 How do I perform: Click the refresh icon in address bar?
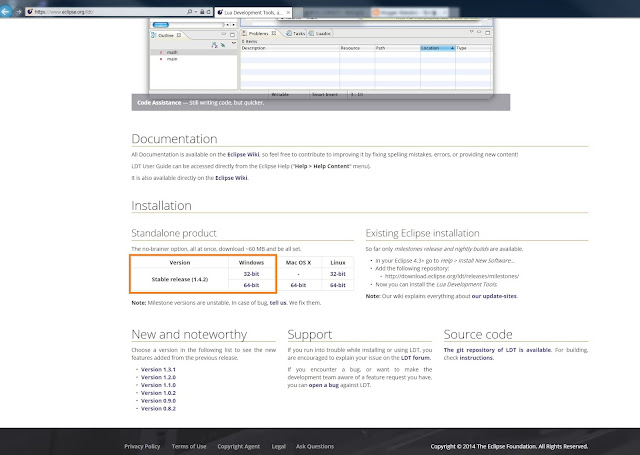[x=209, y=12]
